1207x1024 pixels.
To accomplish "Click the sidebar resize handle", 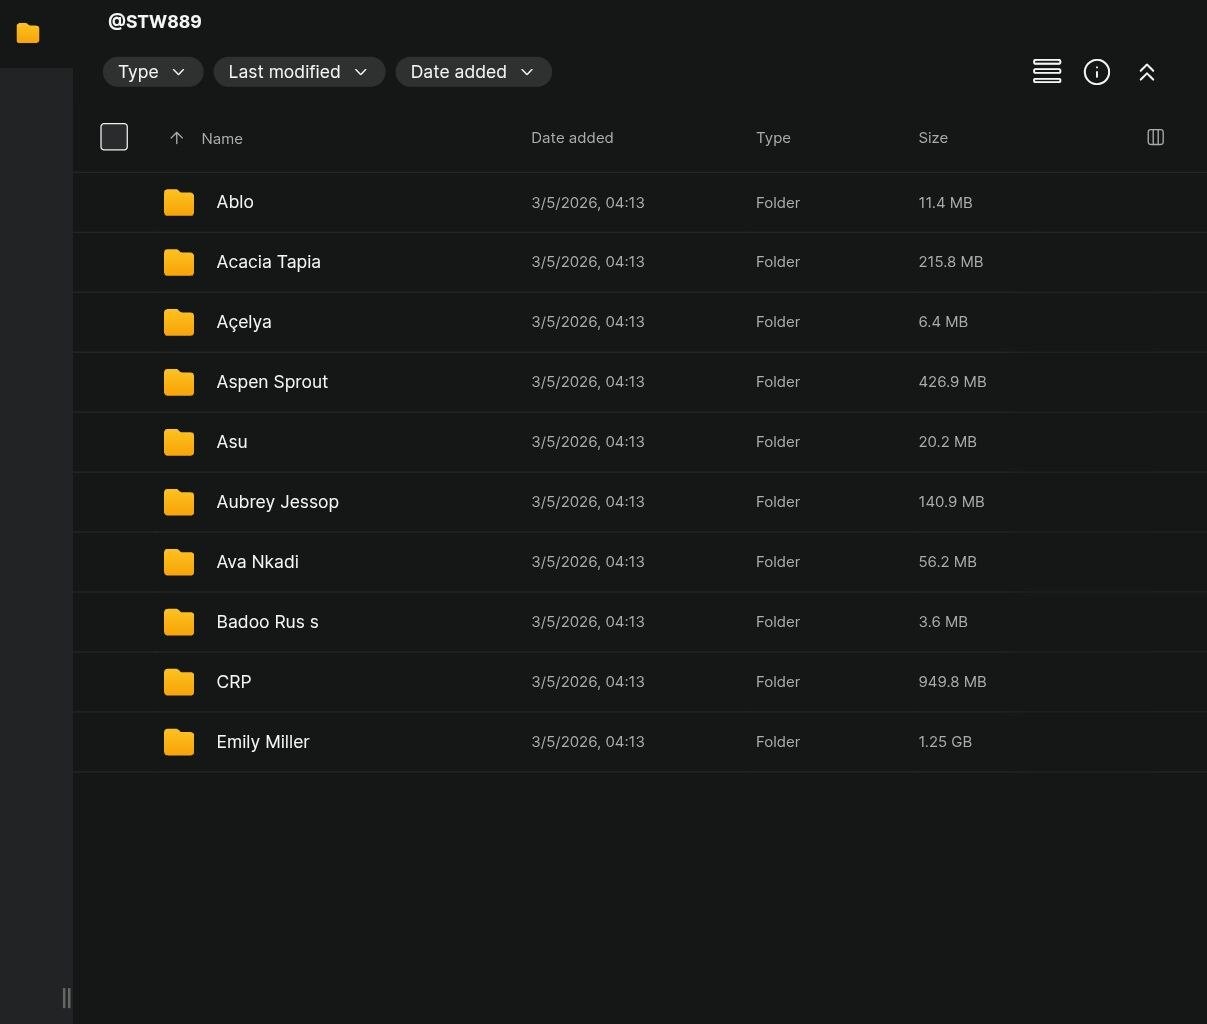I will pyautogui.click(x=66, y=997).
